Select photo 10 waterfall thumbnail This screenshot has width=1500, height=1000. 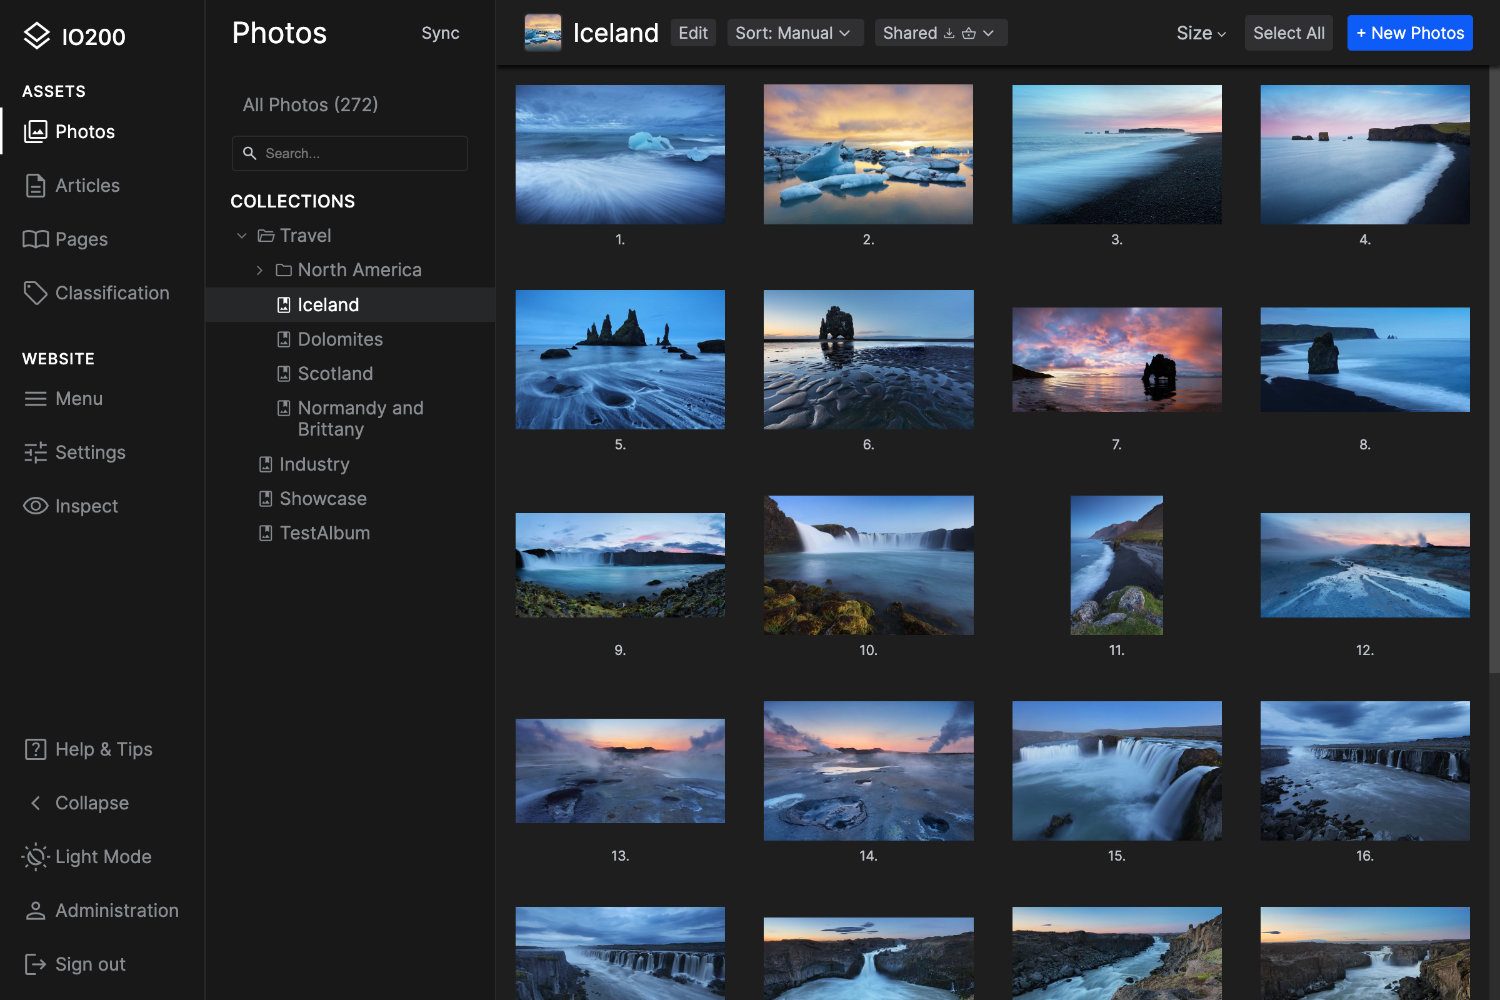click(868, 565)
